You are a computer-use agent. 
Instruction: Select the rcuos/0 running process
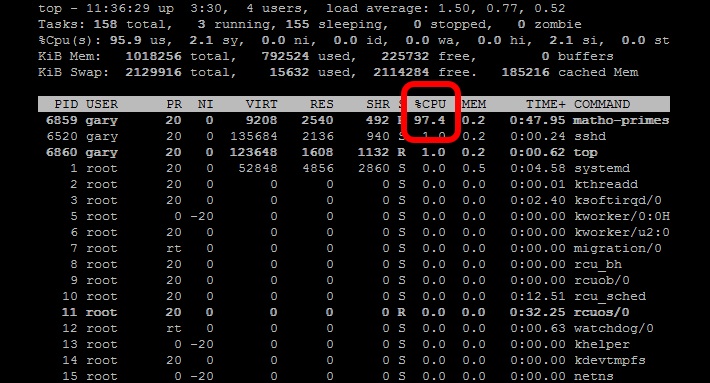pos(354,312)
